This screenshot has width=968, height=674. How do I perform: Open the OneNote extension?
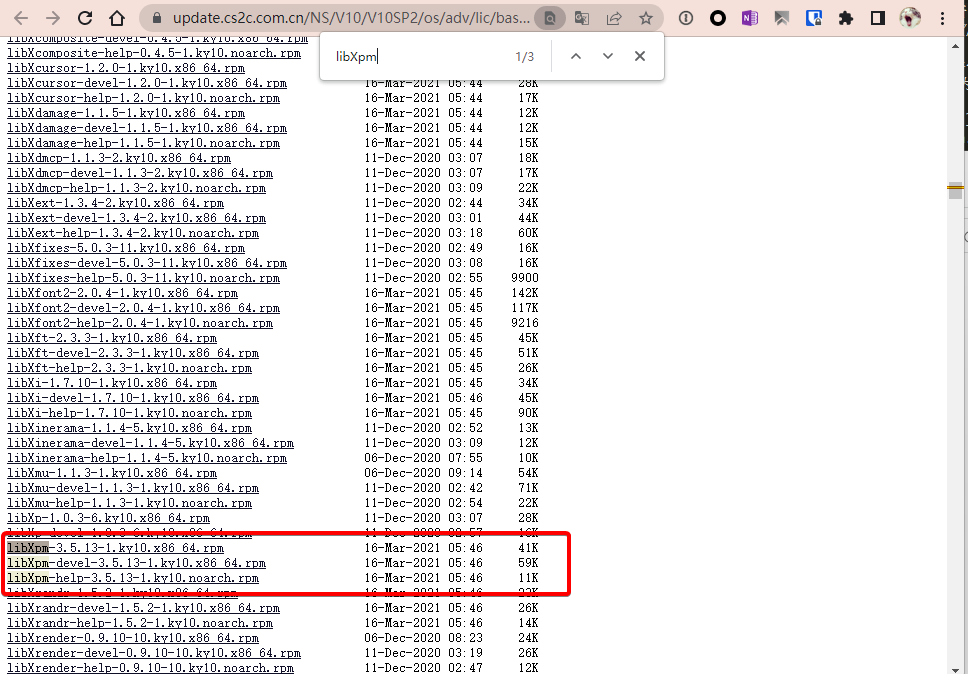(749, 19)
